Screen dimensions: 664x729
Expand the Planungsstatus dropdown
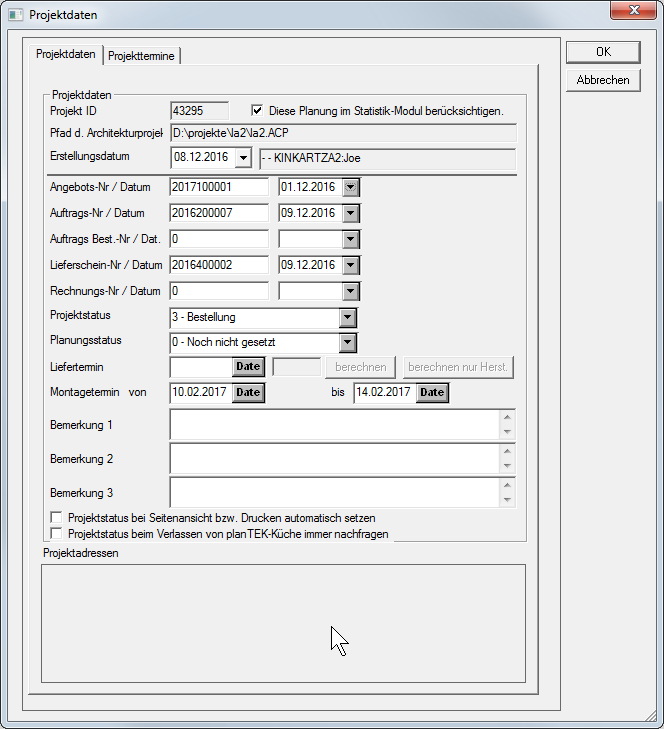tap(348, 343)
